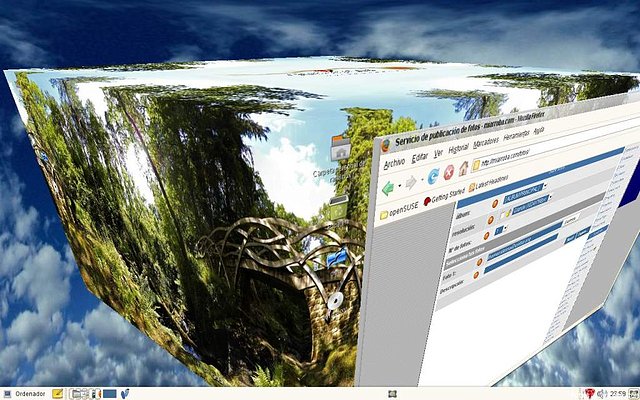Click the blue V launcher in the panel

[124, 394]
